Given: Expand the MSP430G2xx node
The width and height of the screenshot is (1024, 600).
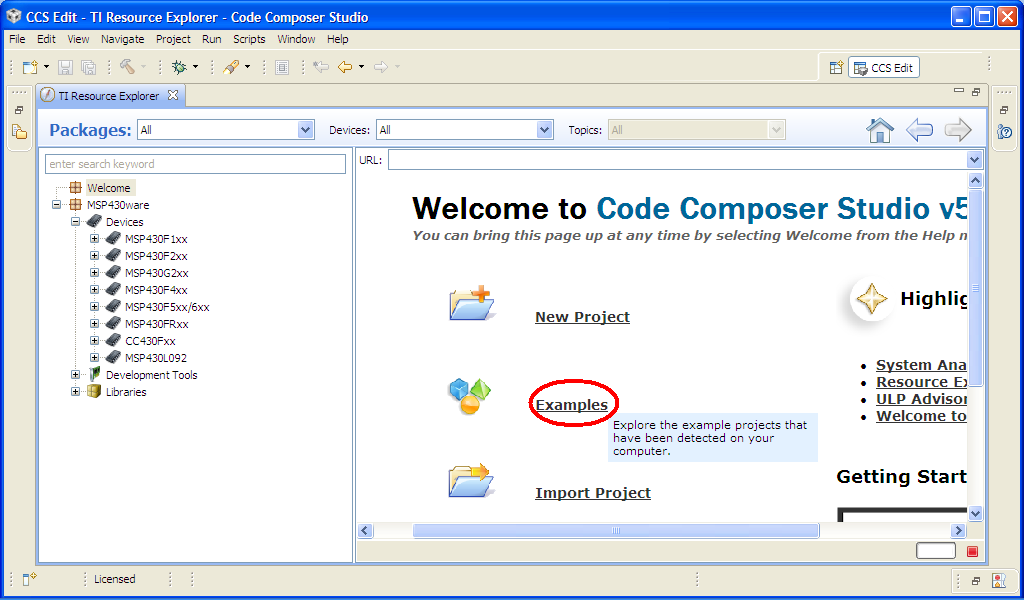Looking at the screenshot, I should [95, 273].
